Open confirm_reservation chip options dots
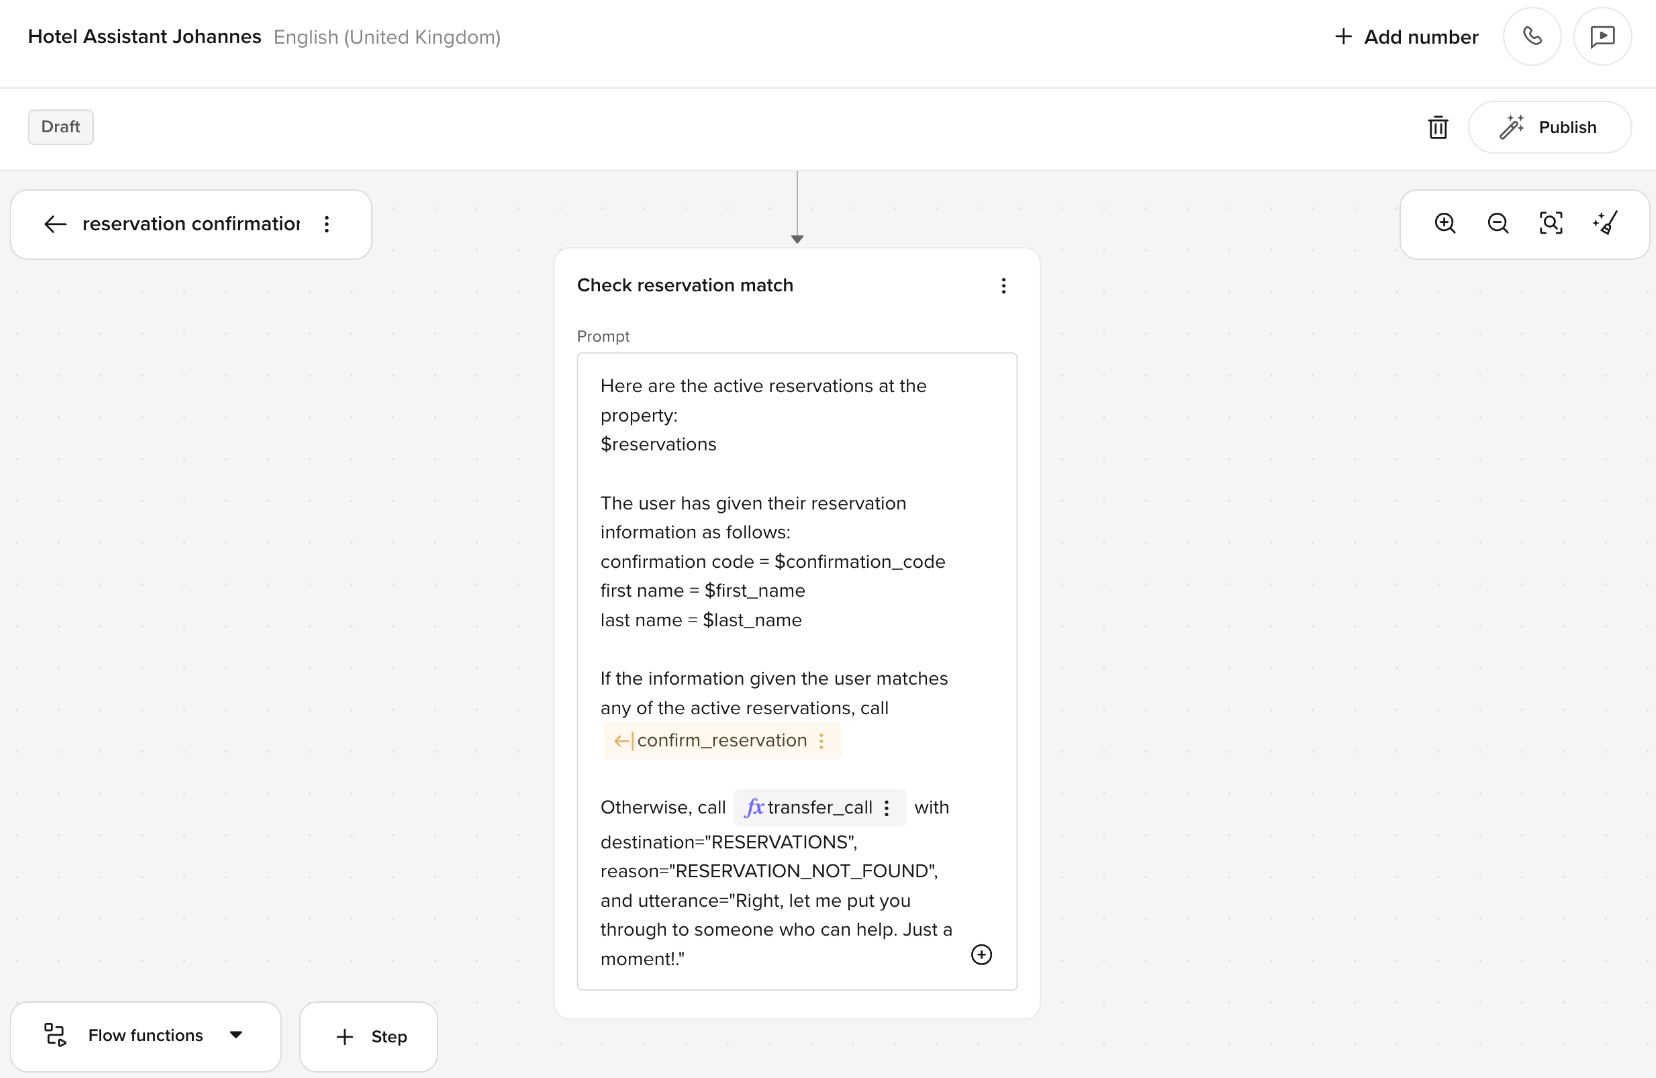Screen dimensions: 1656x1078 [x=822, y=741]
